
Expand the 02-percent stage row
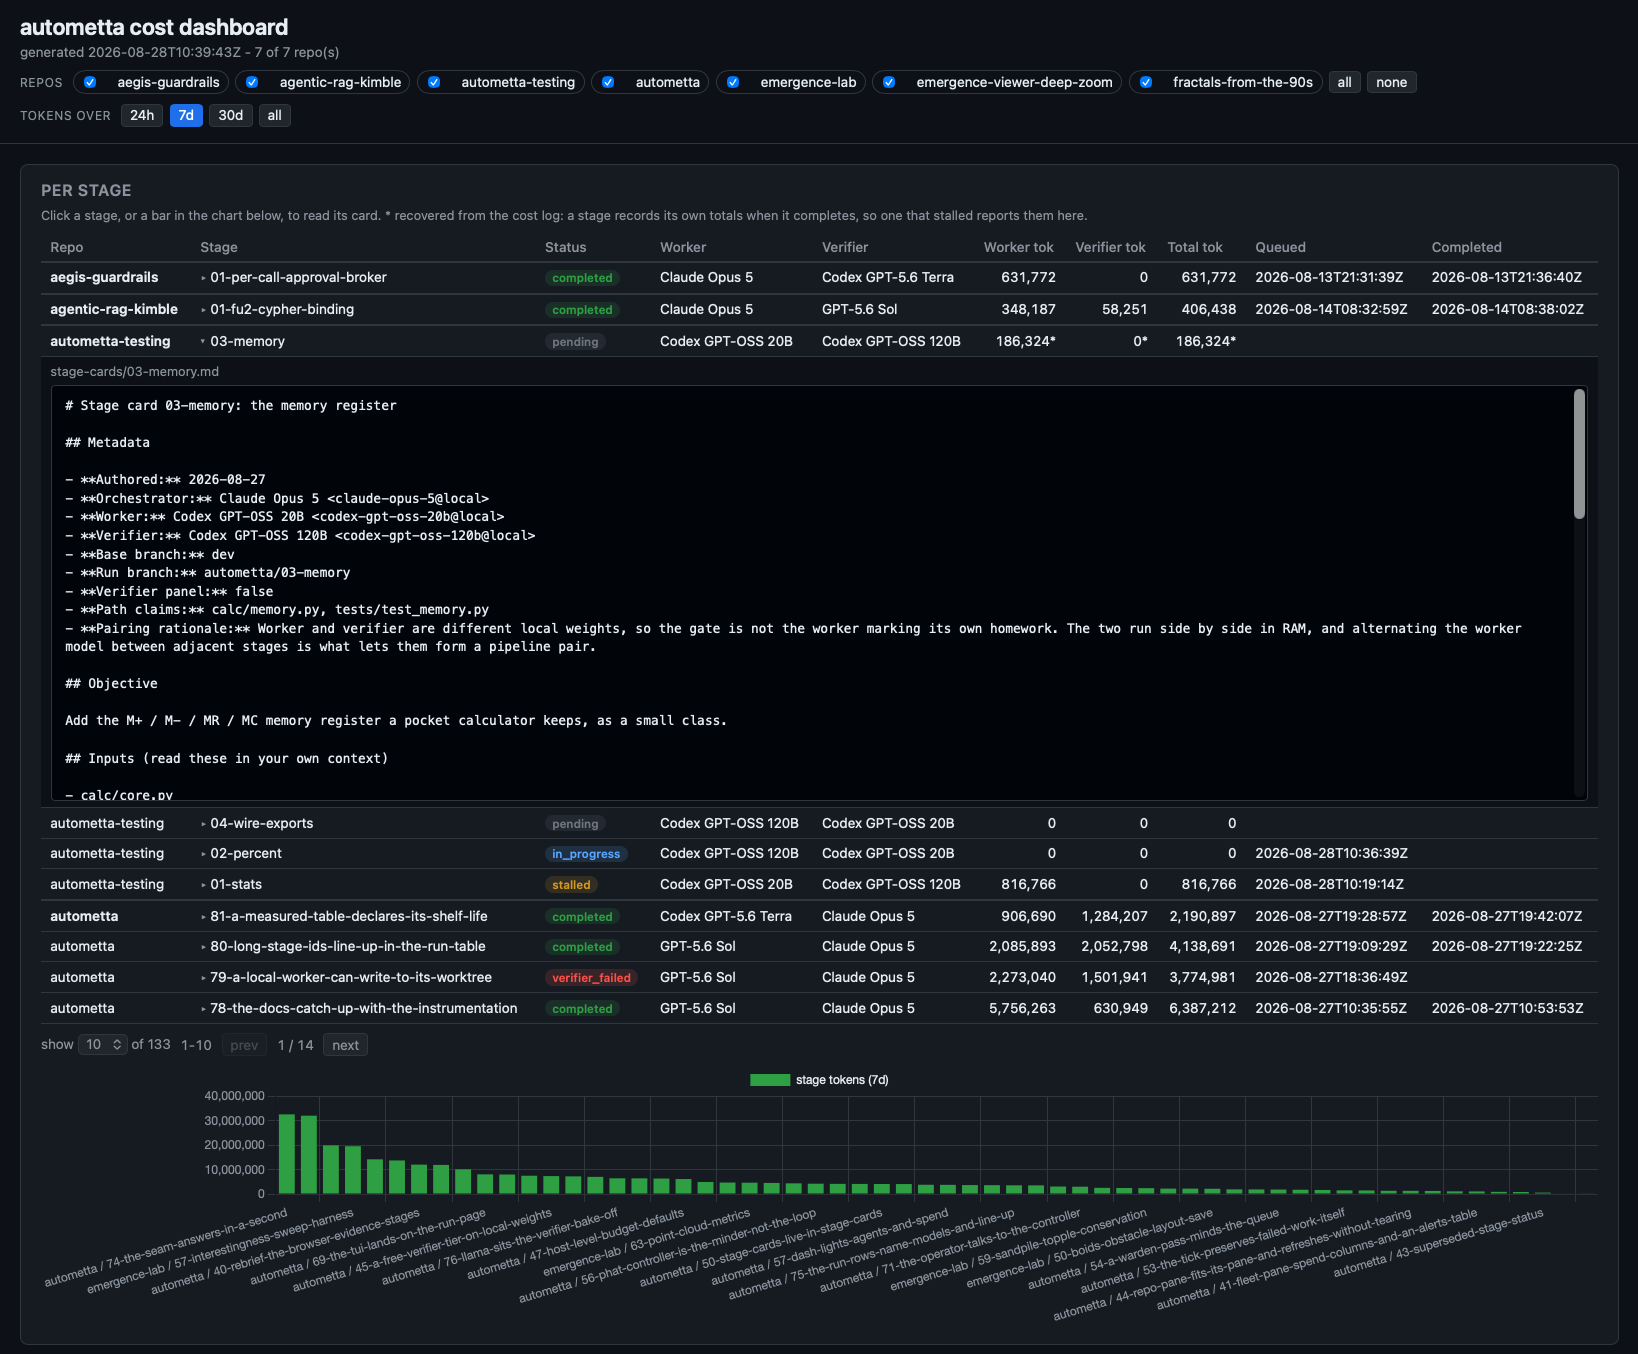245,853
